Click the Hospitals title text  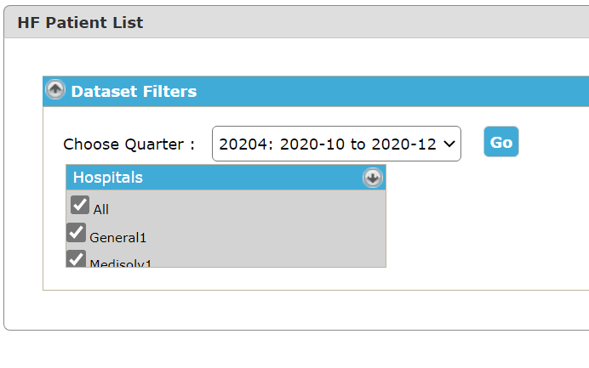(108, 177)
